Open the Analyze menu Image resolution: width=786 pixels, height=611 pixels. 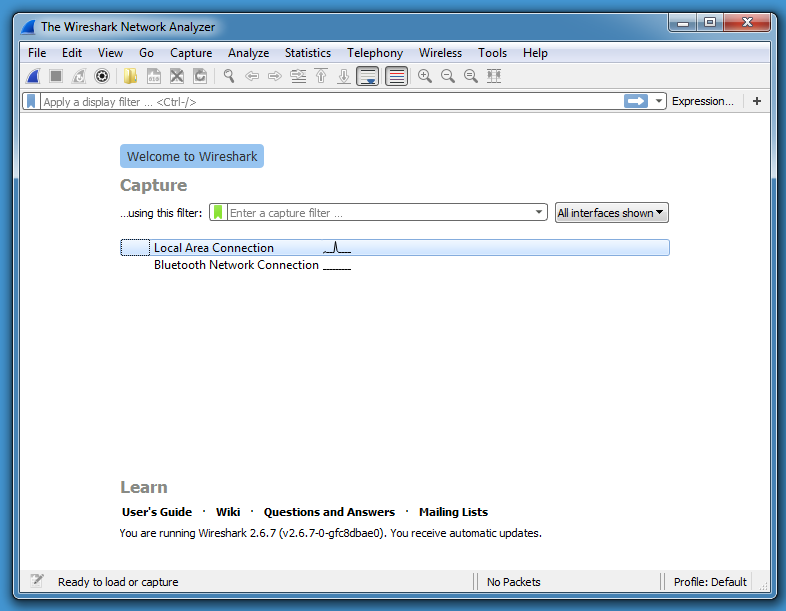[248, 53]
